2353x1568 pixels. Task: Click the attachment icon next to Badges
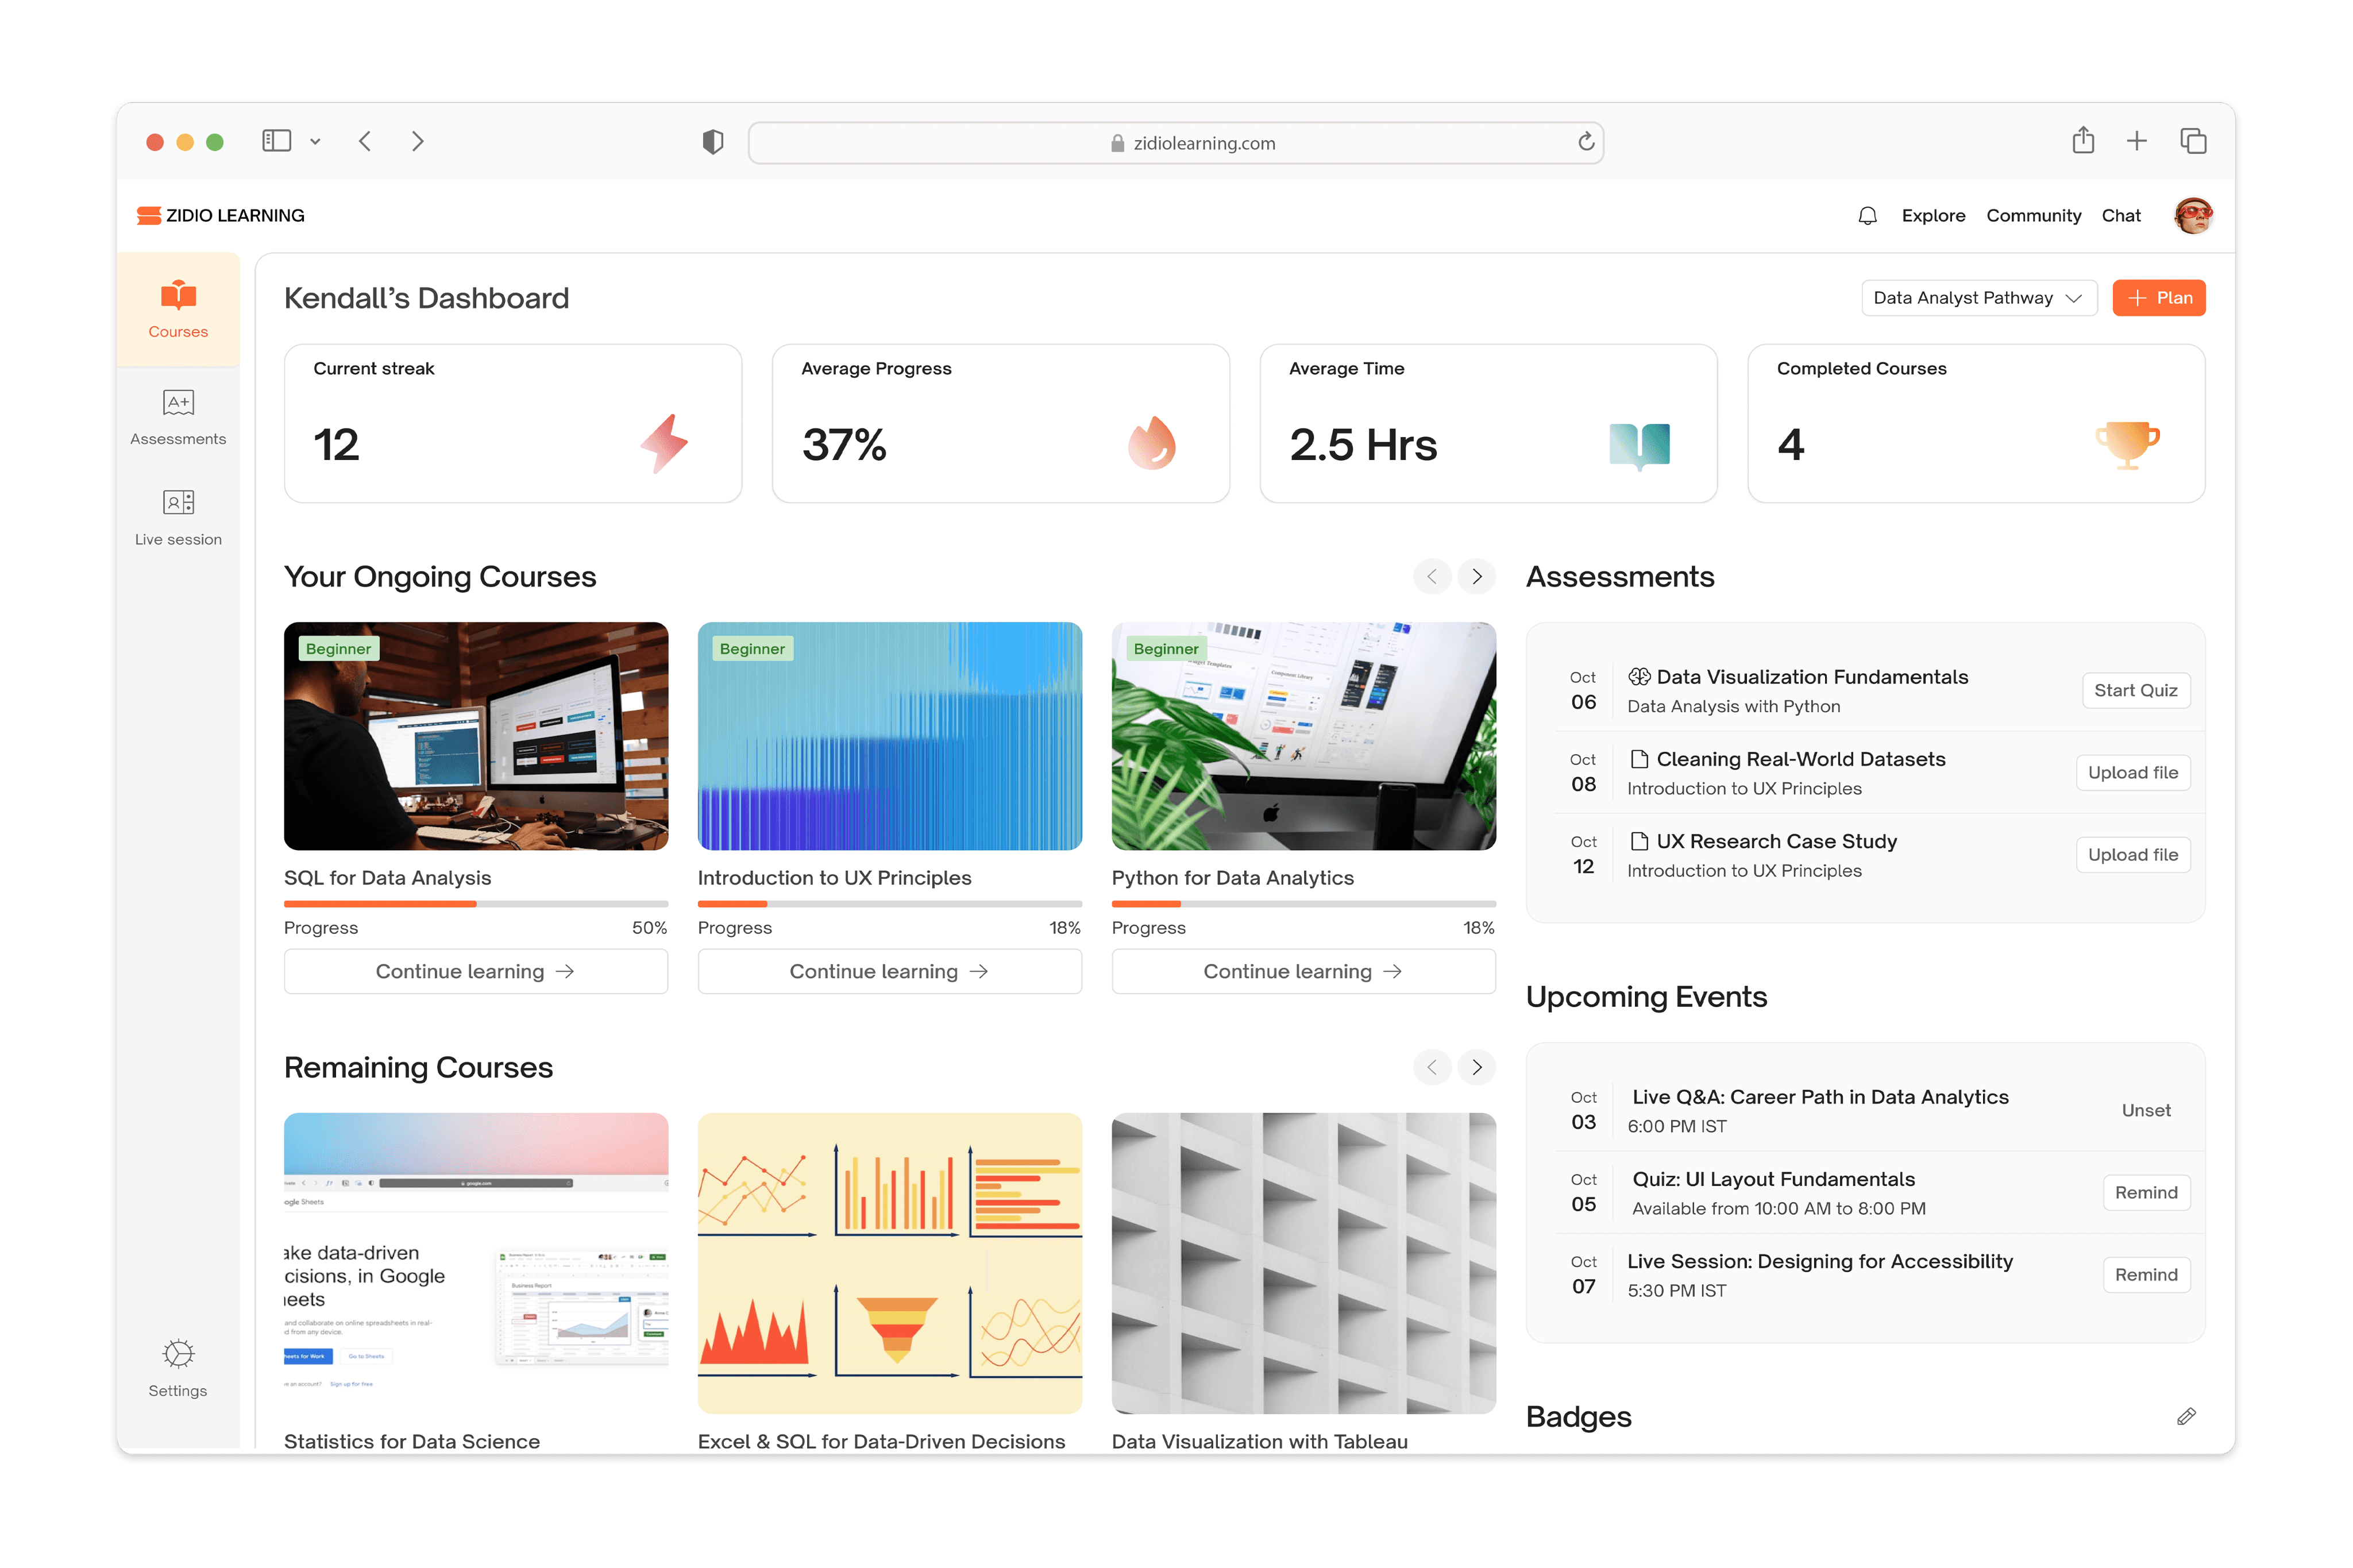[2186, 1417]
